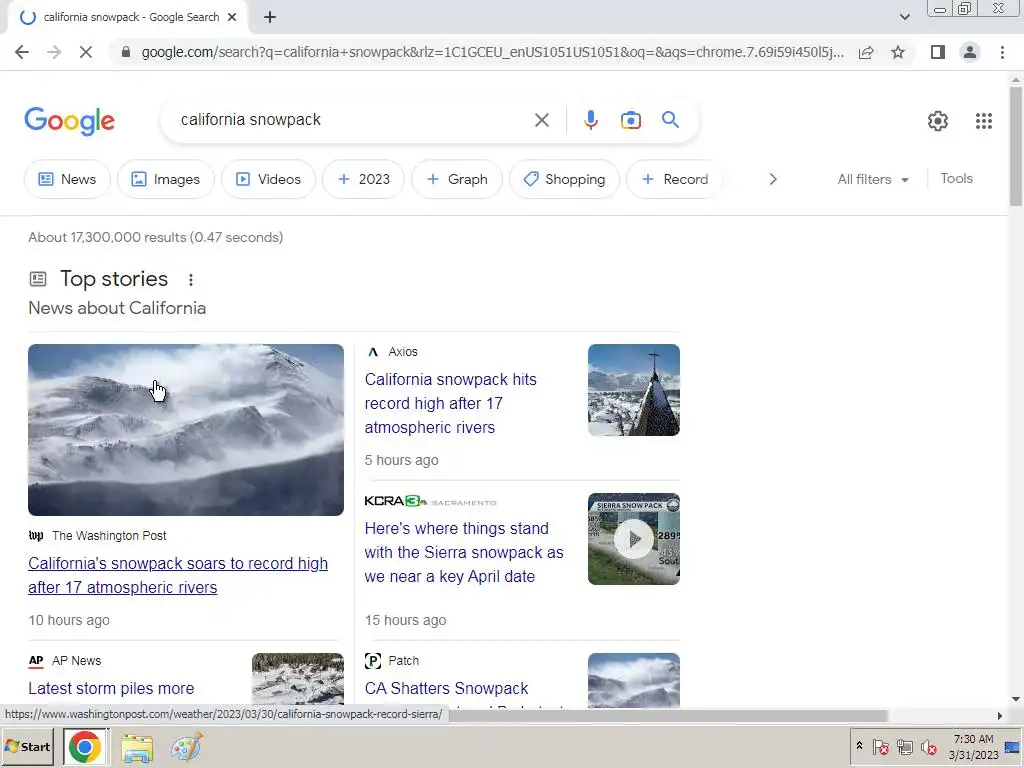Viewport: 1024px width, 768px height.
Task: Share this page icon in address bar
Action: (866, 52)
